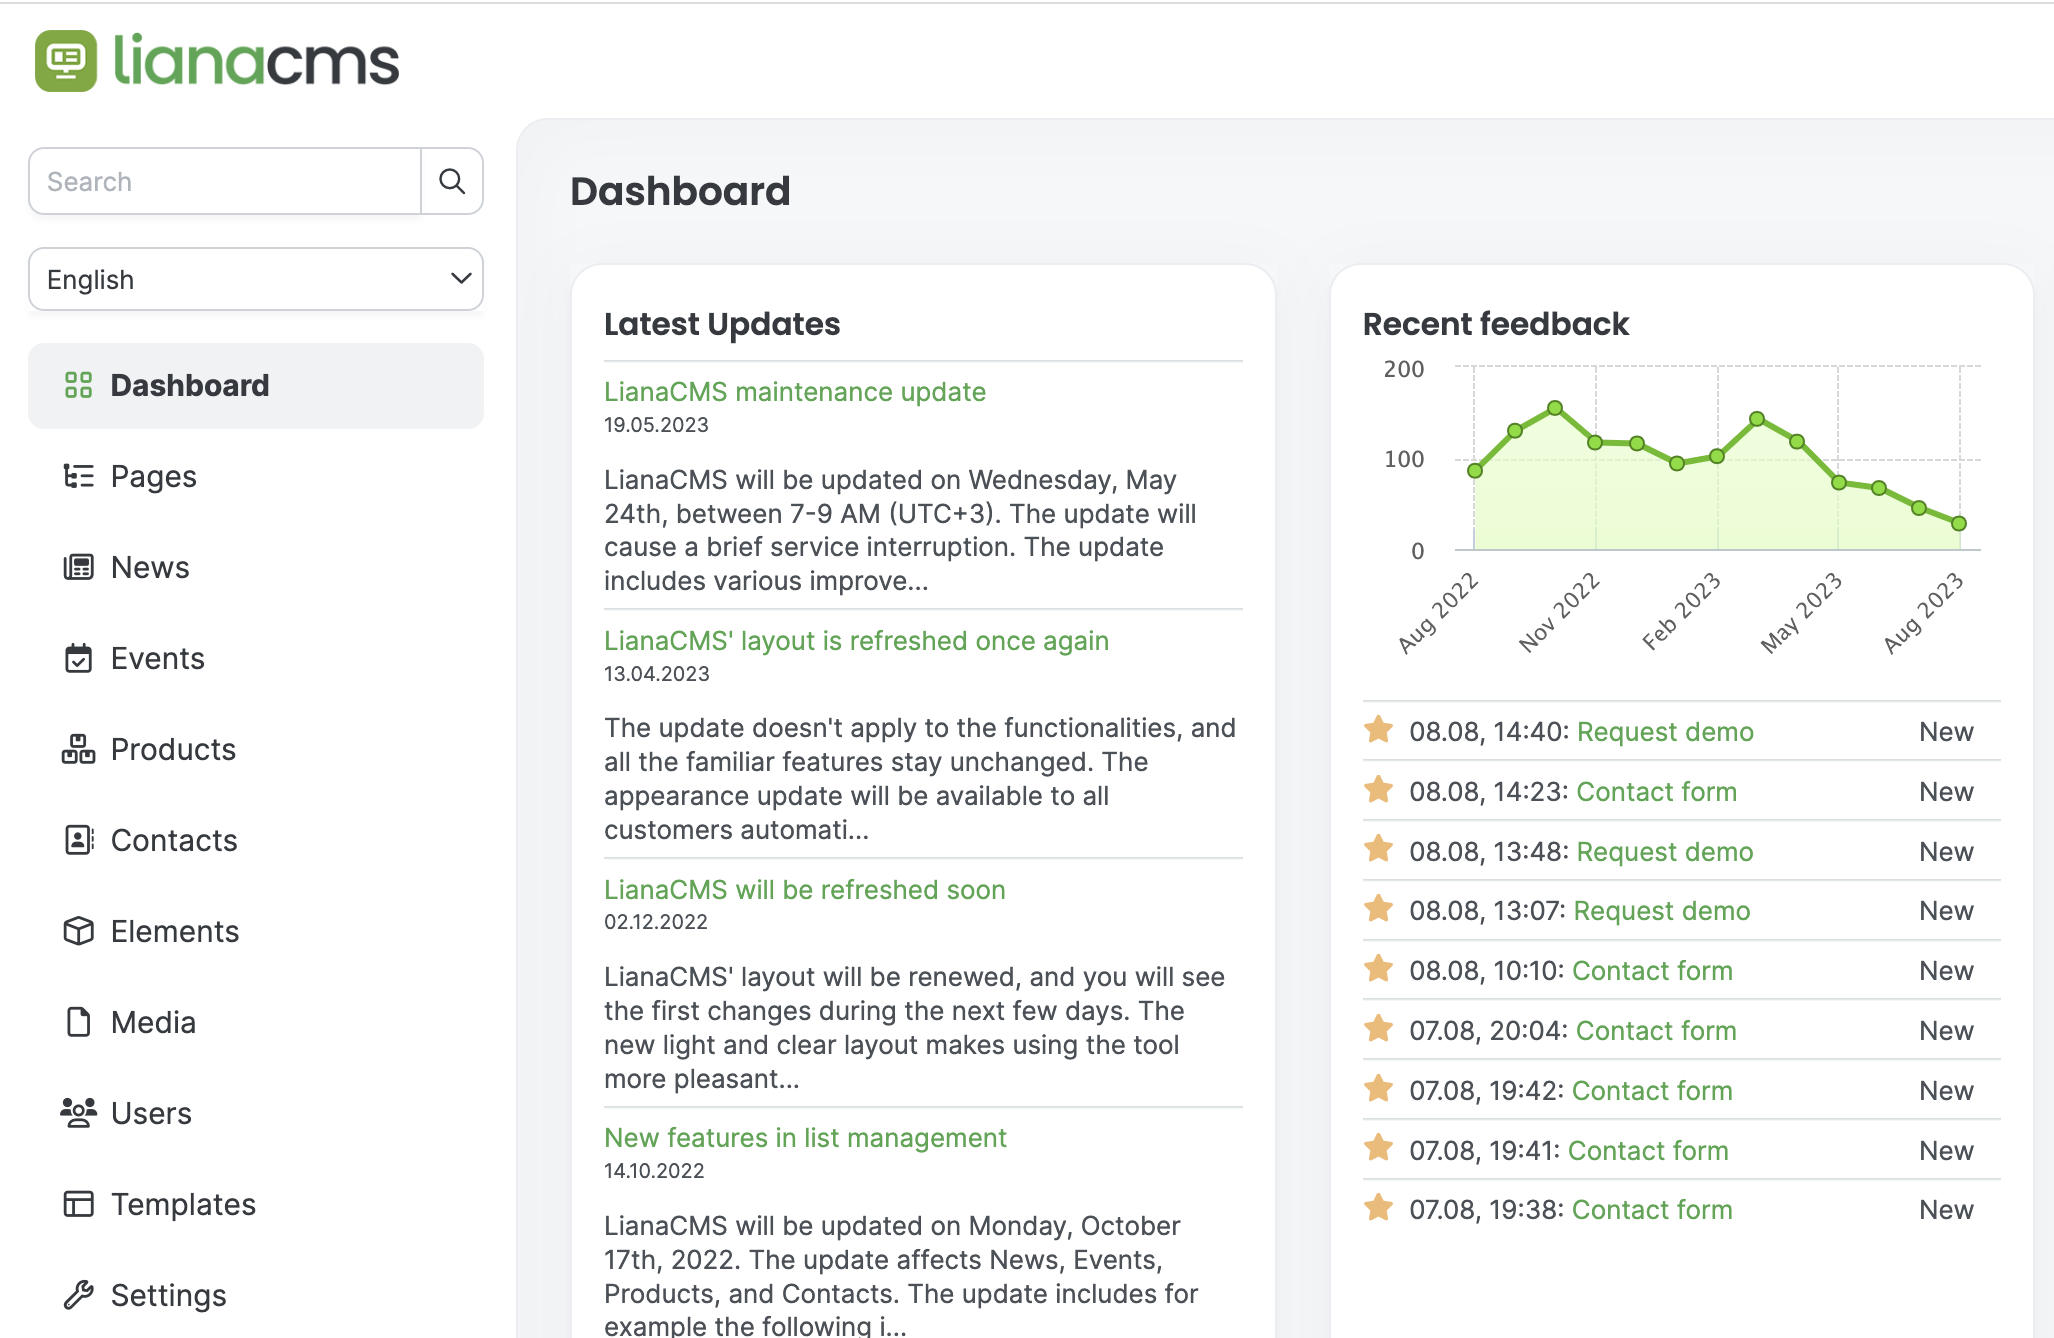
Task: Switch to the Dashboard menu item
Action: point(190,386)
